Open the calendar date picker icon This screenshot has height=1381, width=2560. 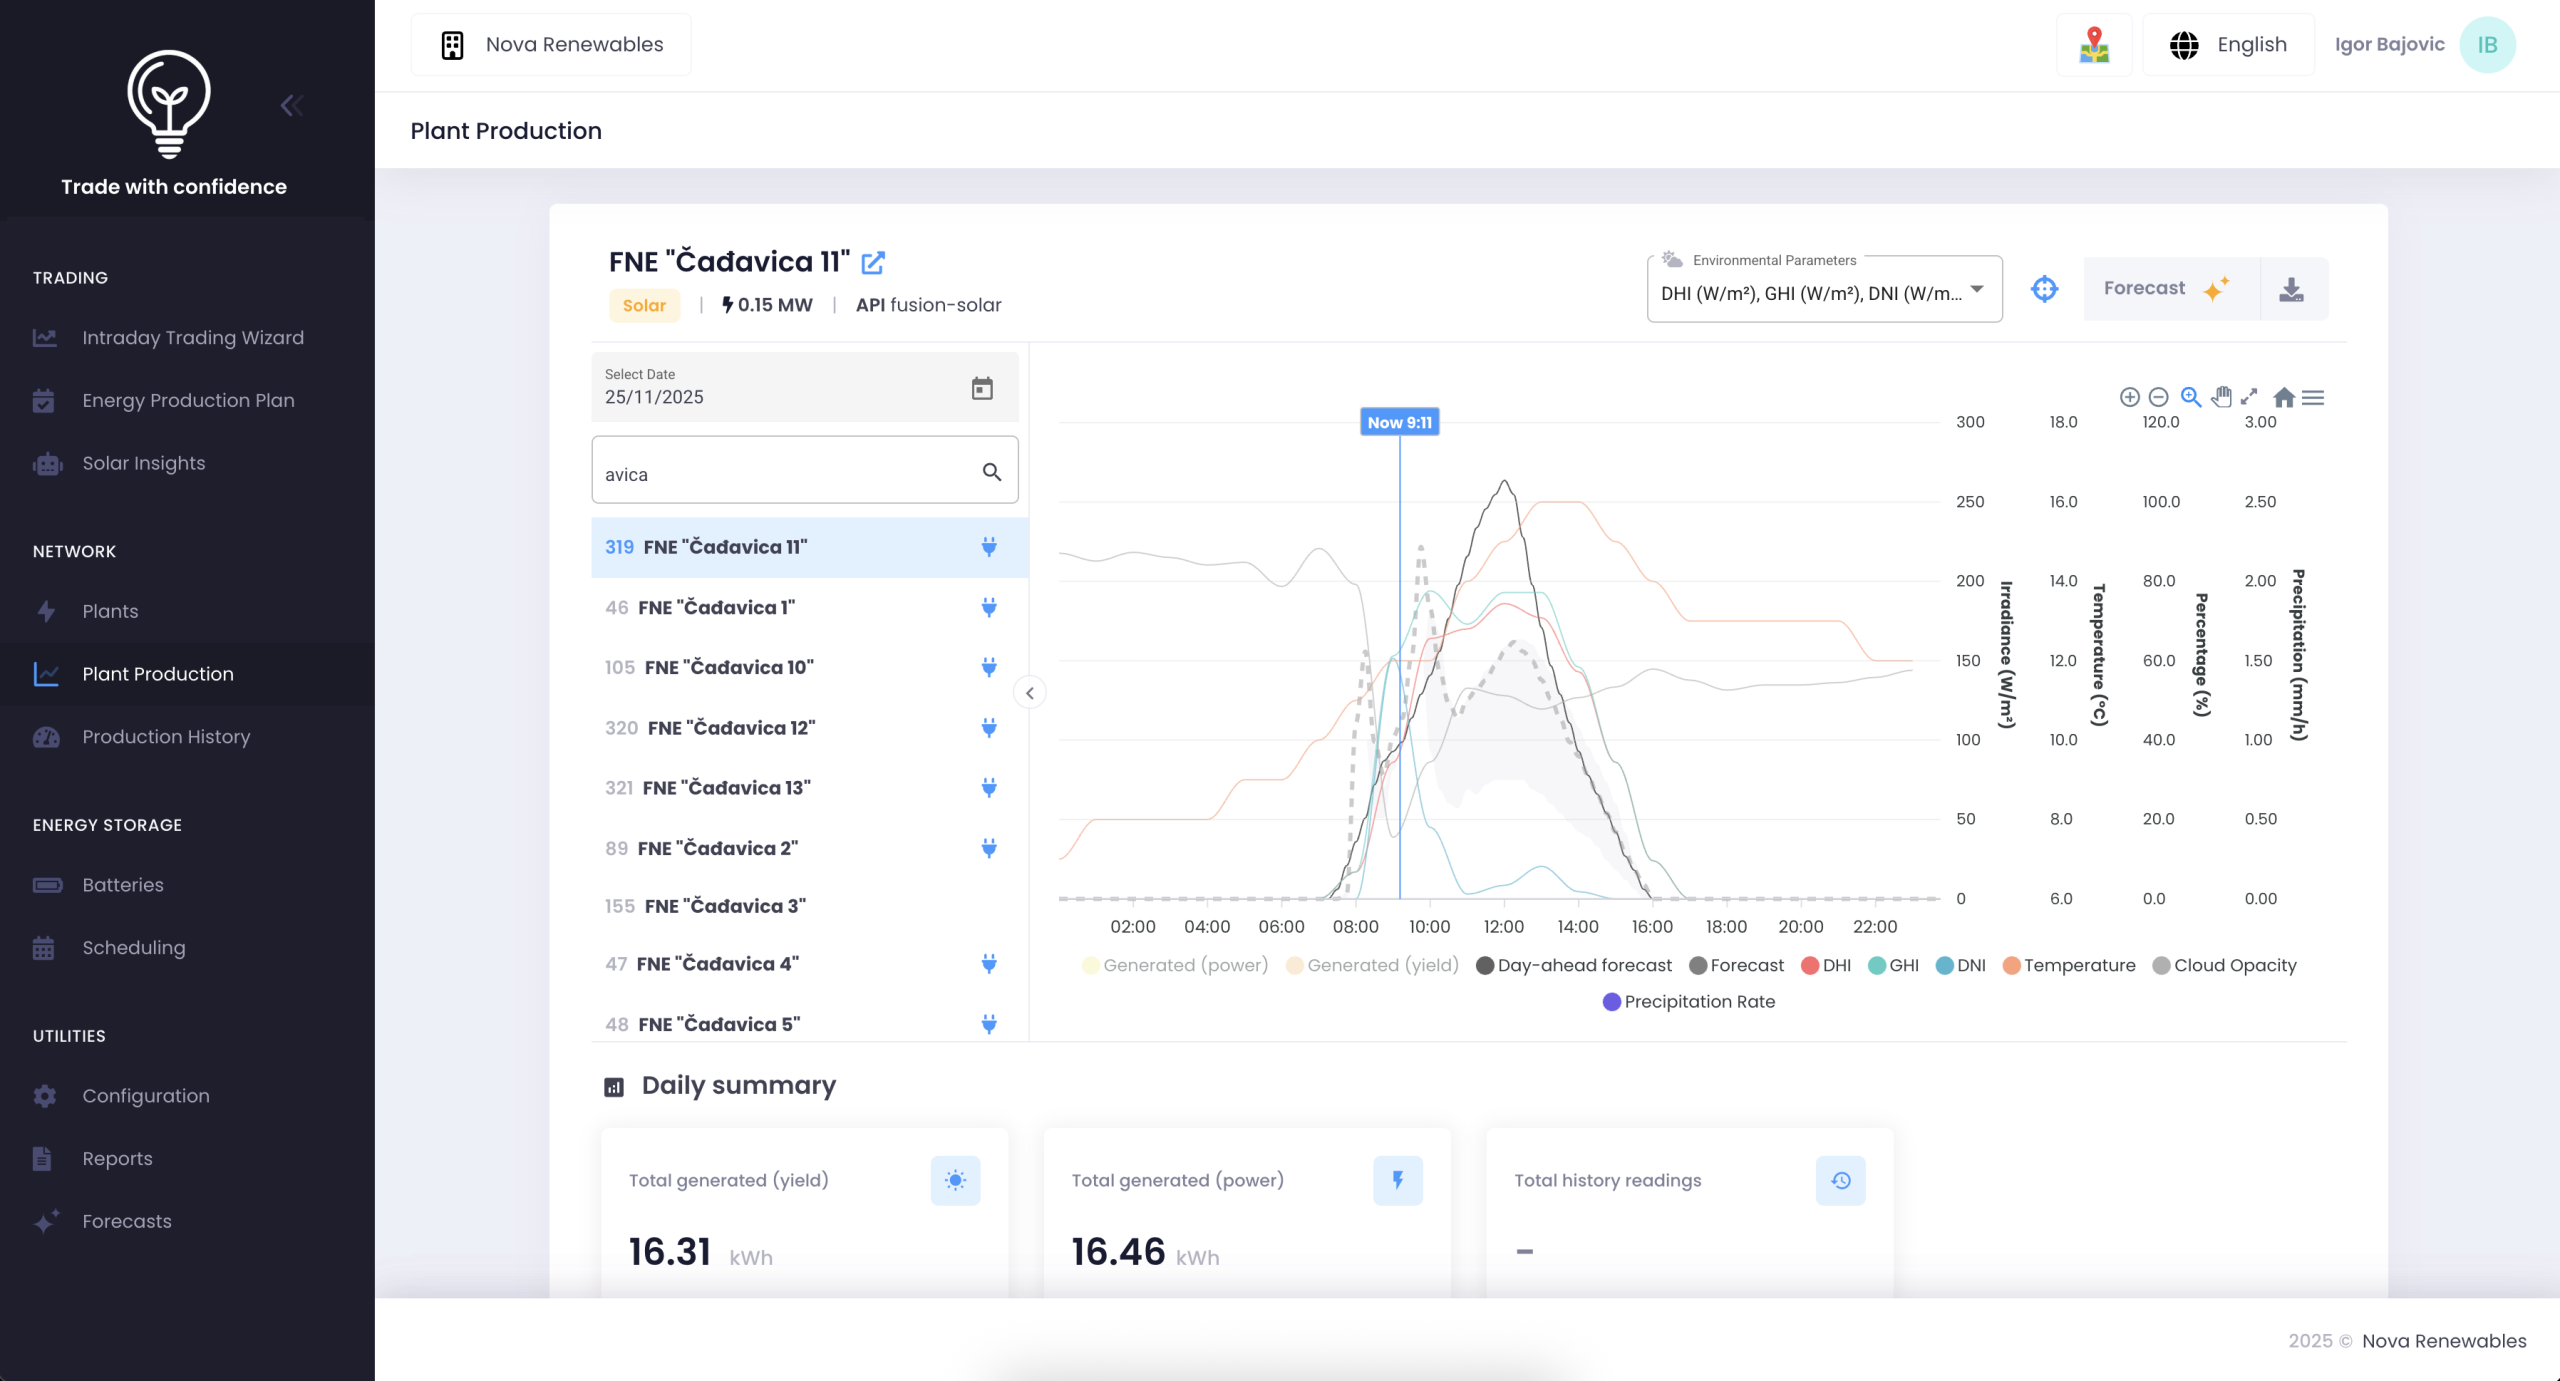pos(982,388)
